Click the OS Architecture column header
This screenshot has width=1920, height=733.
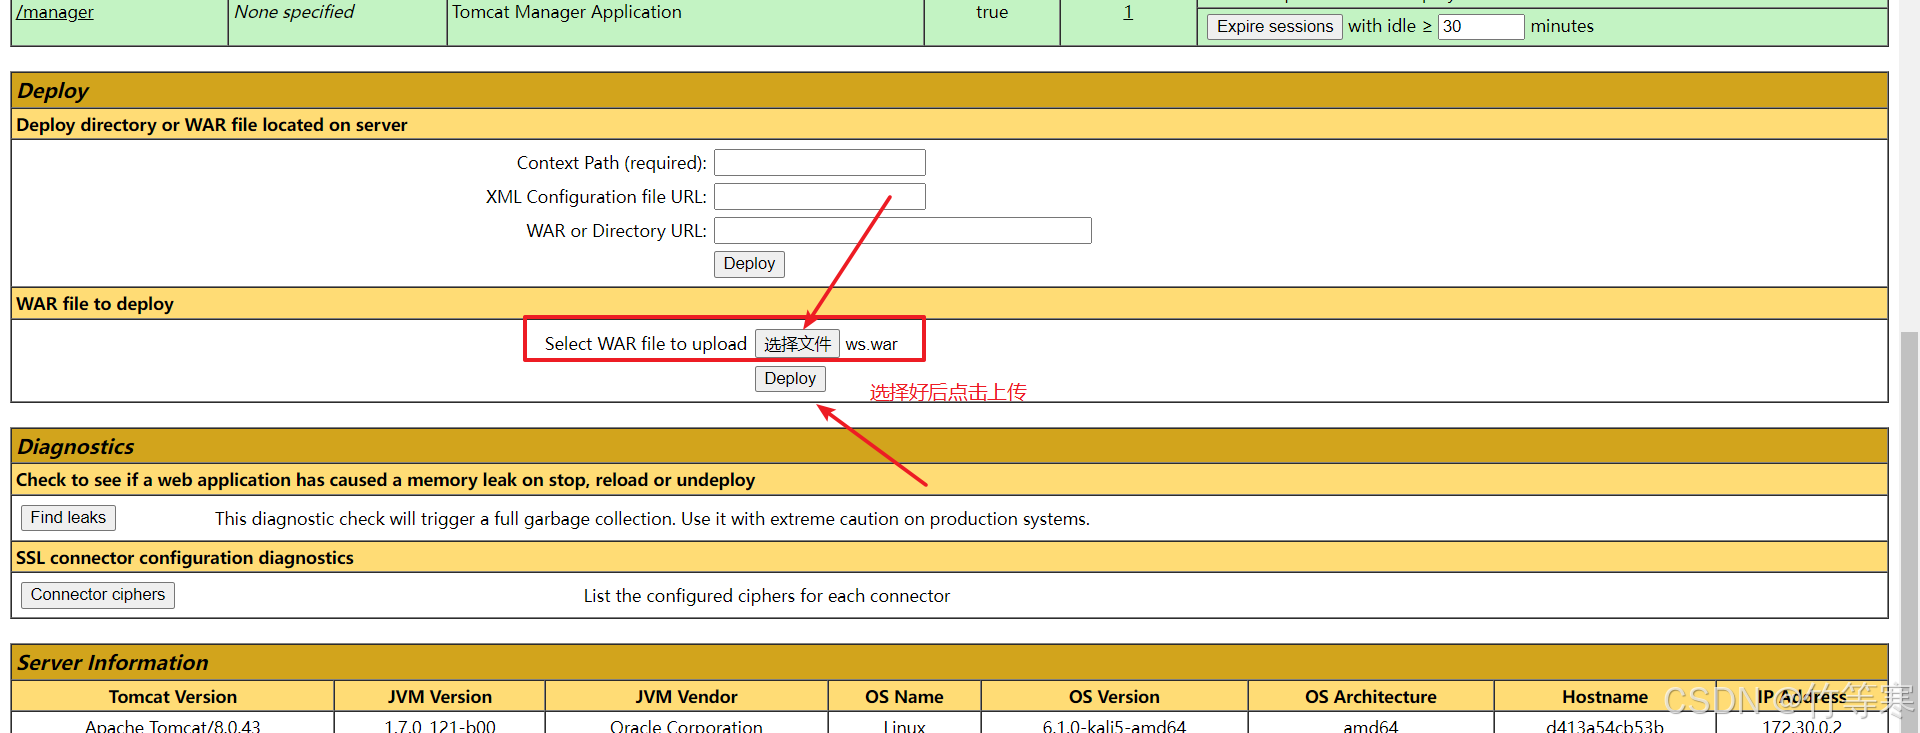pos(1371,697)
